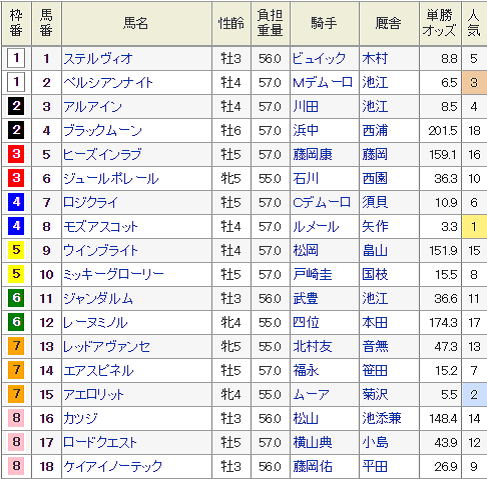Click jockey link ルメール
Image resolution: width=487 pixels, height=479 pixels.
(316, 227)
